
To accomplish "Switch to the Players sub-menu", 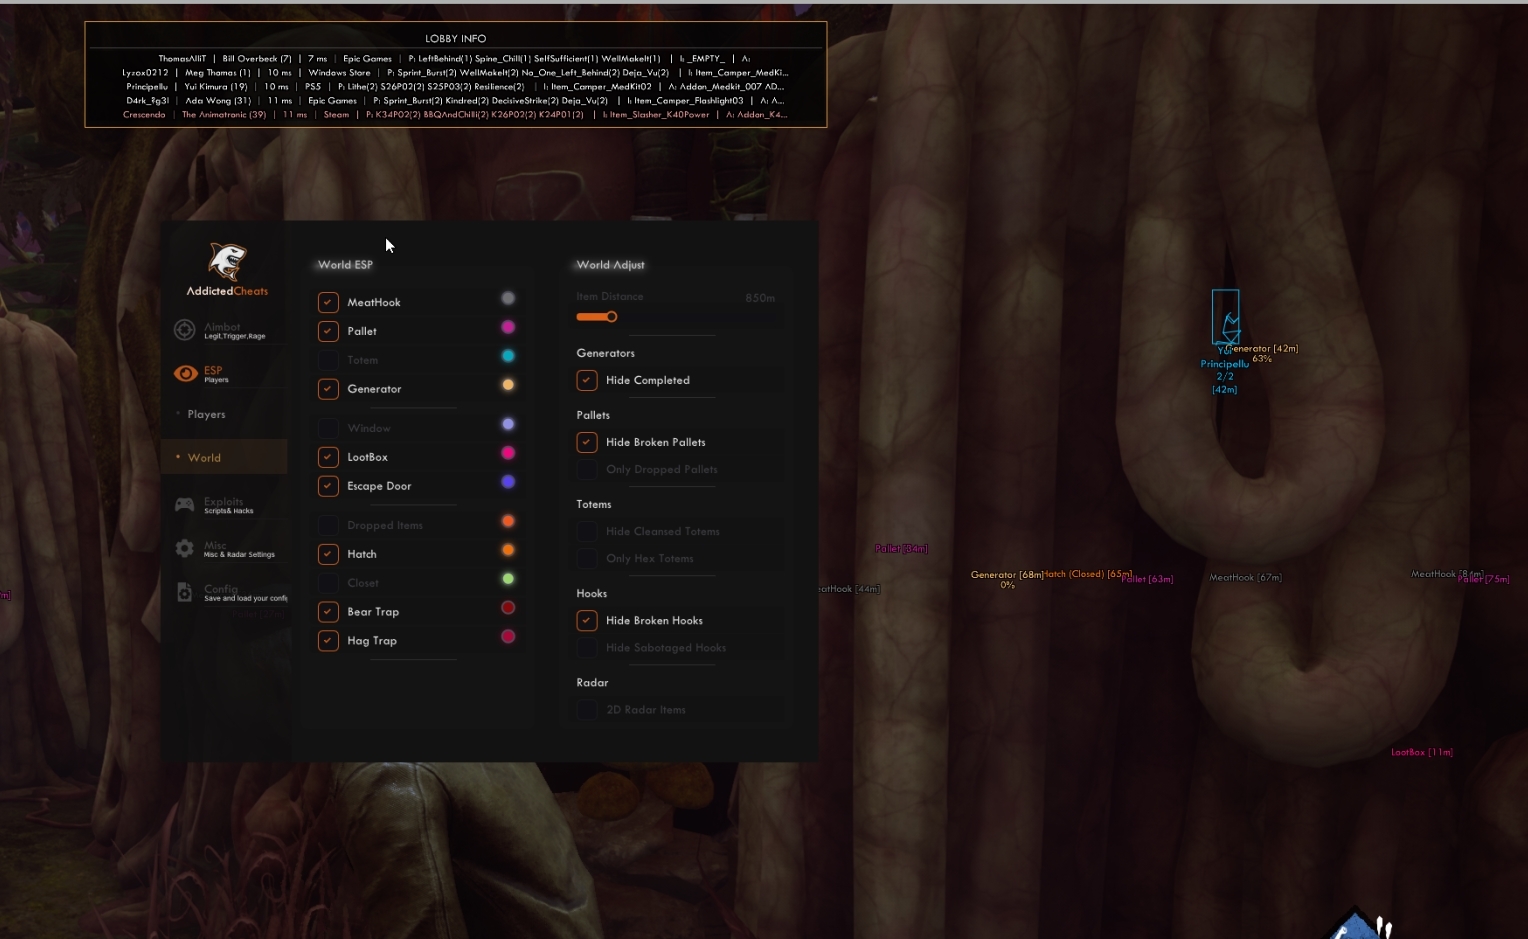I will pyautogui.click(x=206, y=414).
